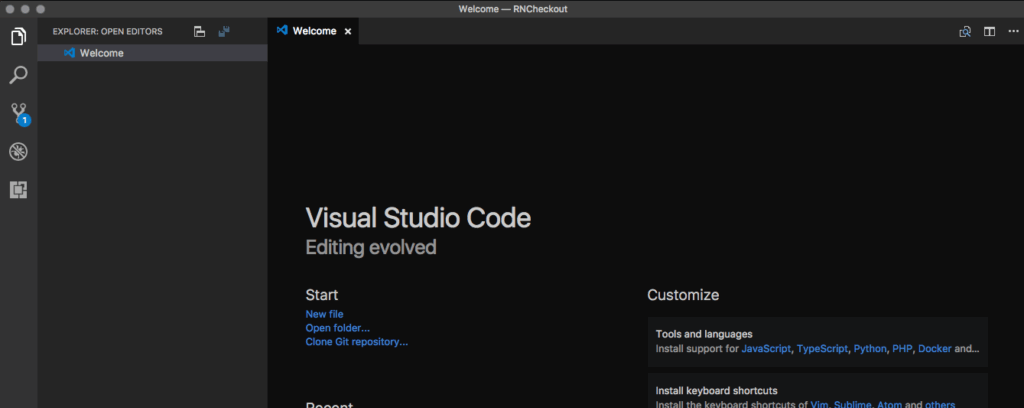Click the Visual Studio Code title text
Viewport: 1024px width, 408px height.
[418, 218]
